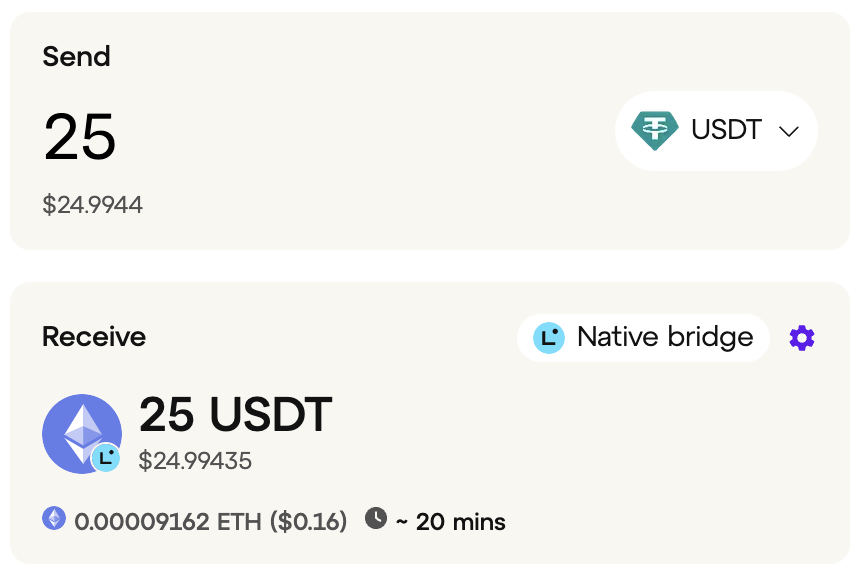Click the 25 USDT receive amount
This screenshot has width=864, height=578.
click(x=235, y=414)
